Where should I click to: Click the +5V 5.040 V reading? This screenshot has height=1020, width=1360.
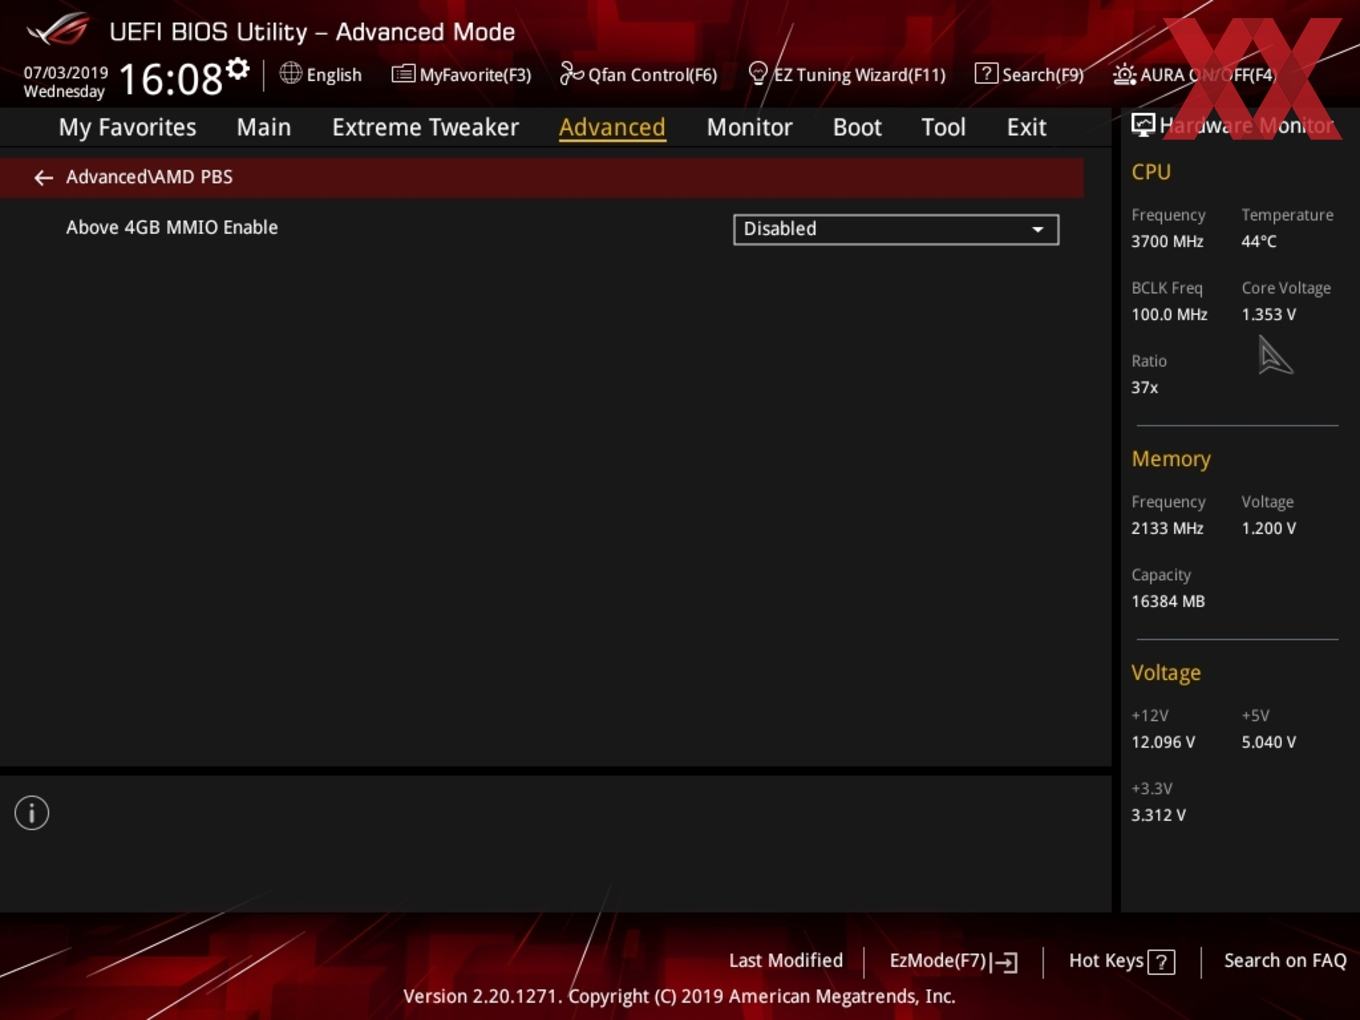[1268, 742]
